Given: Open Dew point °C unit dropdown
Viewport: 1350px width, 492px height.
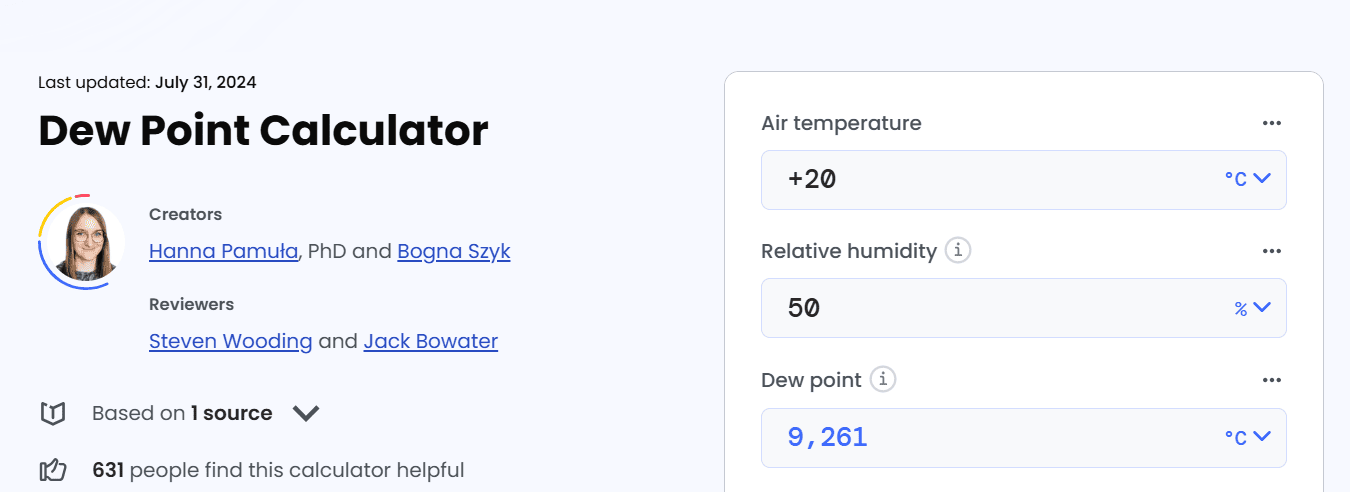Looking at the screenshot, I should click(1247, 437).
